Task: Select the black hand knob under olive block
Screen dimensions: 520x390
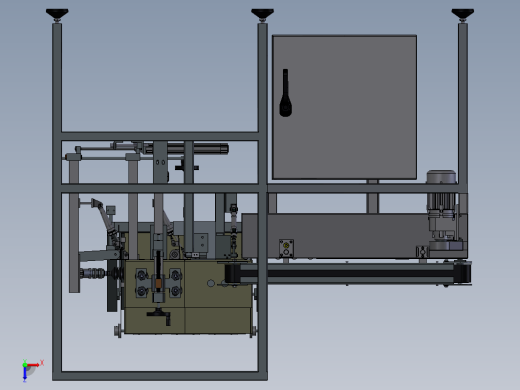Action: [159, 316]
